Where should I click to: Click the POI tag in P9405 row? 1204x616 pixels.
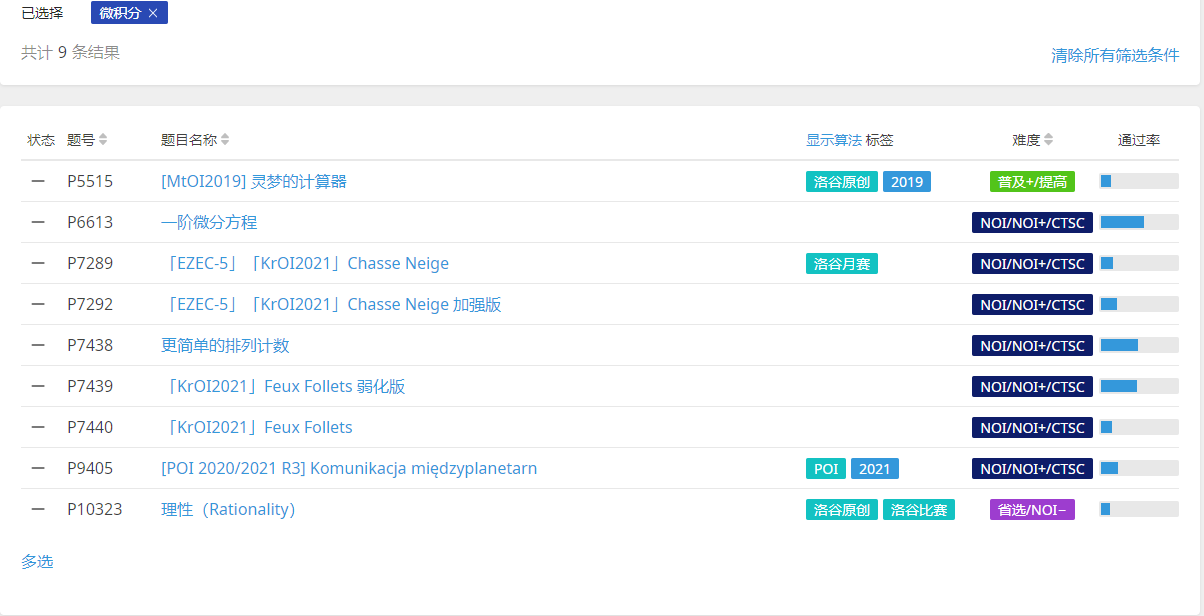coord(826,469)
